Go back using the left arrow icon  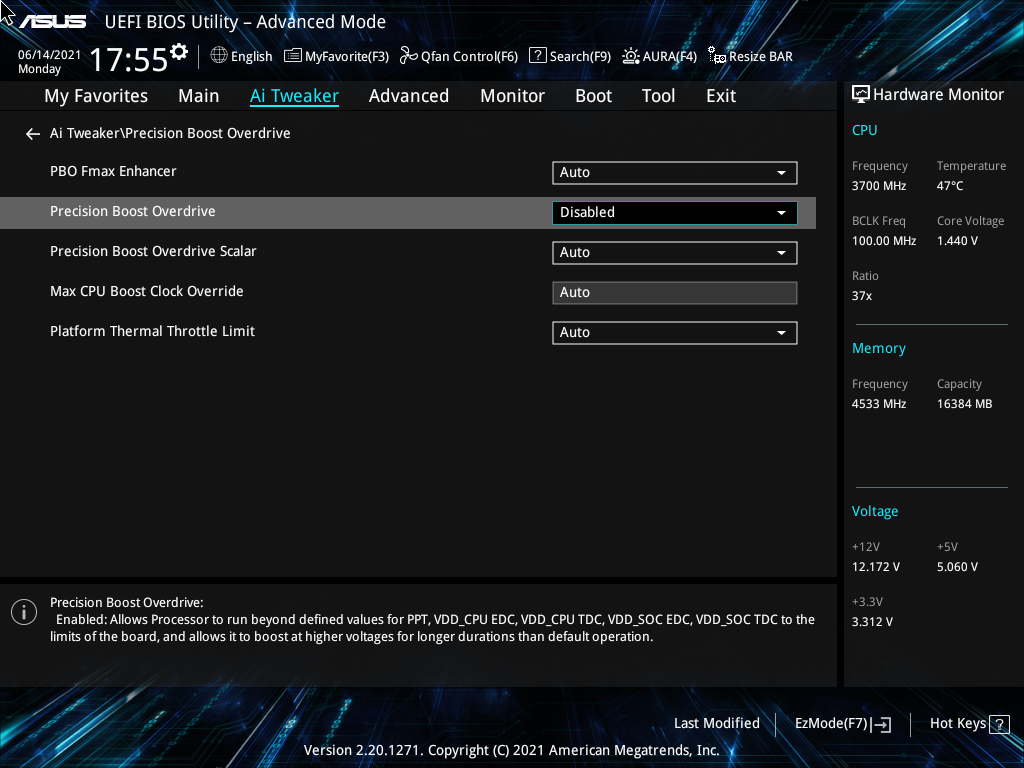click(33, 134)
